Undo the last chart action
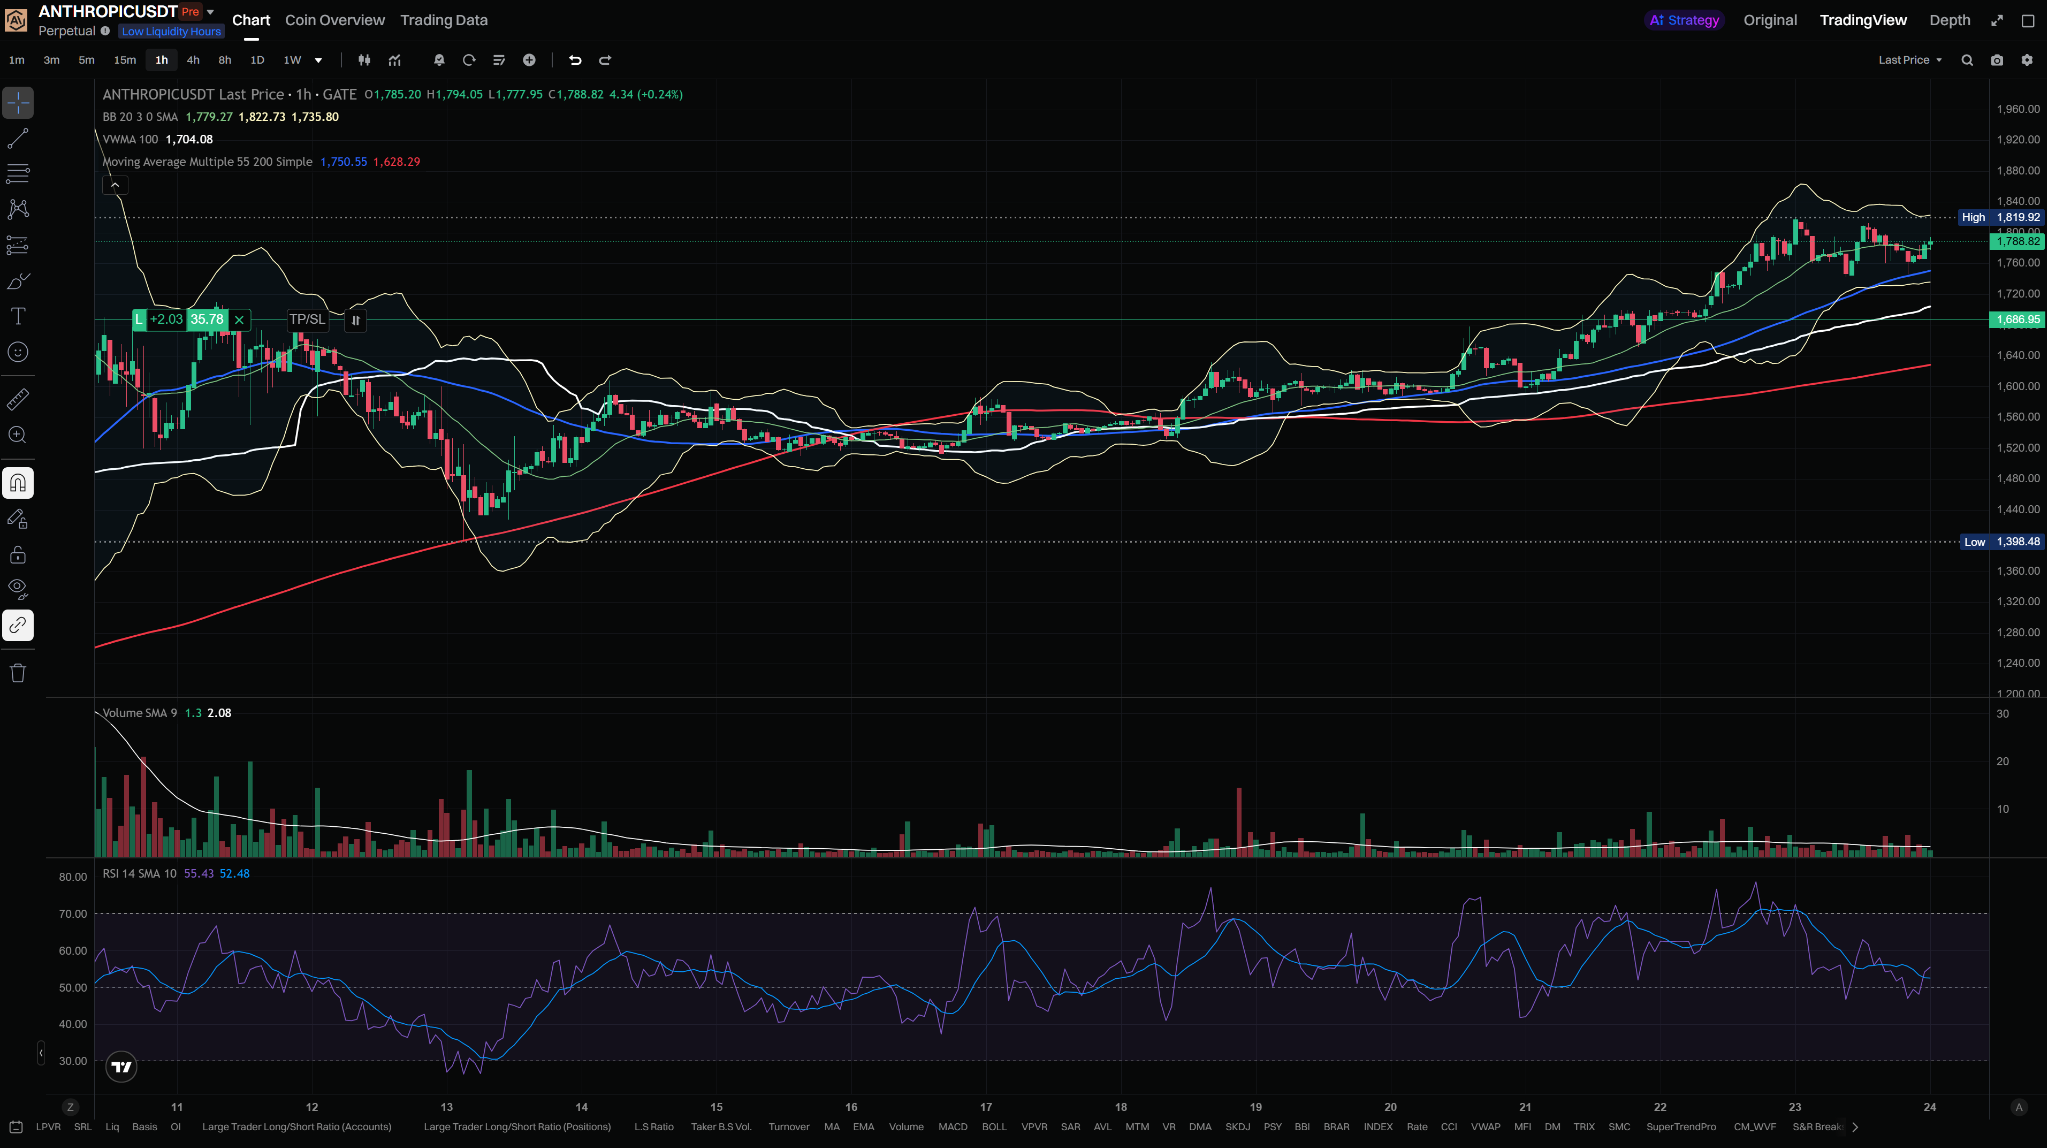Screen dimensions: 2047x1148 pyautogui.click(x=575, y=60)
